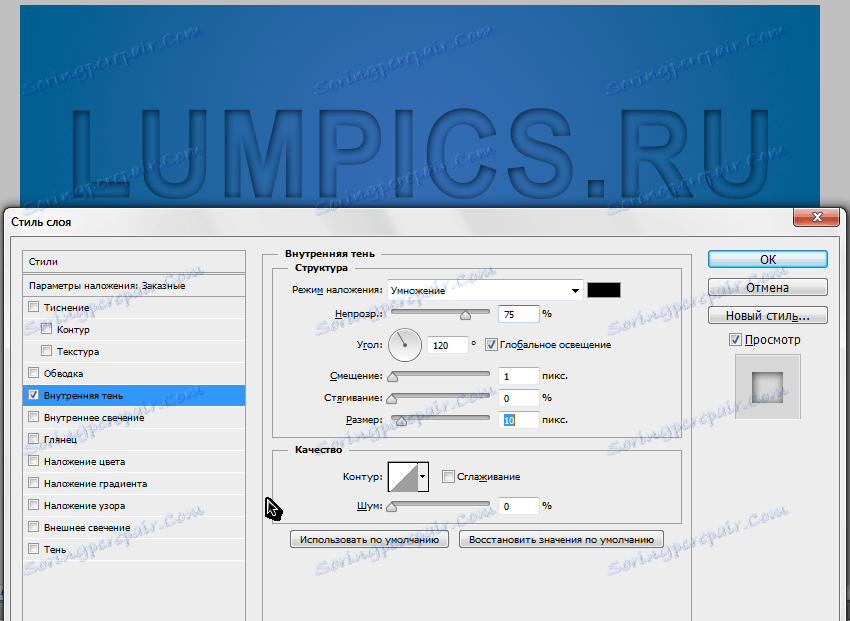The height and width of the screenshot is (621, 850).
Task: Select the Внутреннее свечение row
Action: 134,417
